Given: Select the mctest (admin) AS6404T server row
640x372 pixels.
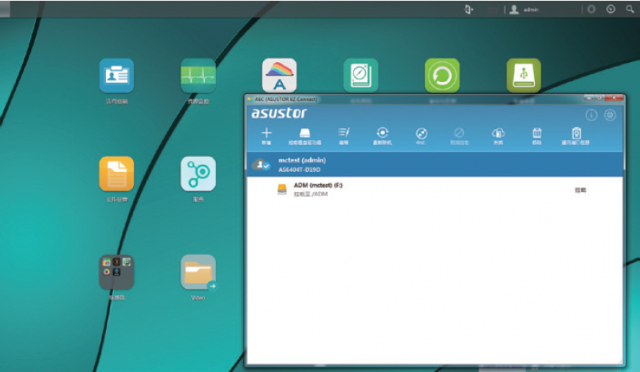Looking at the screenshot, I should [x=435, y=165].
